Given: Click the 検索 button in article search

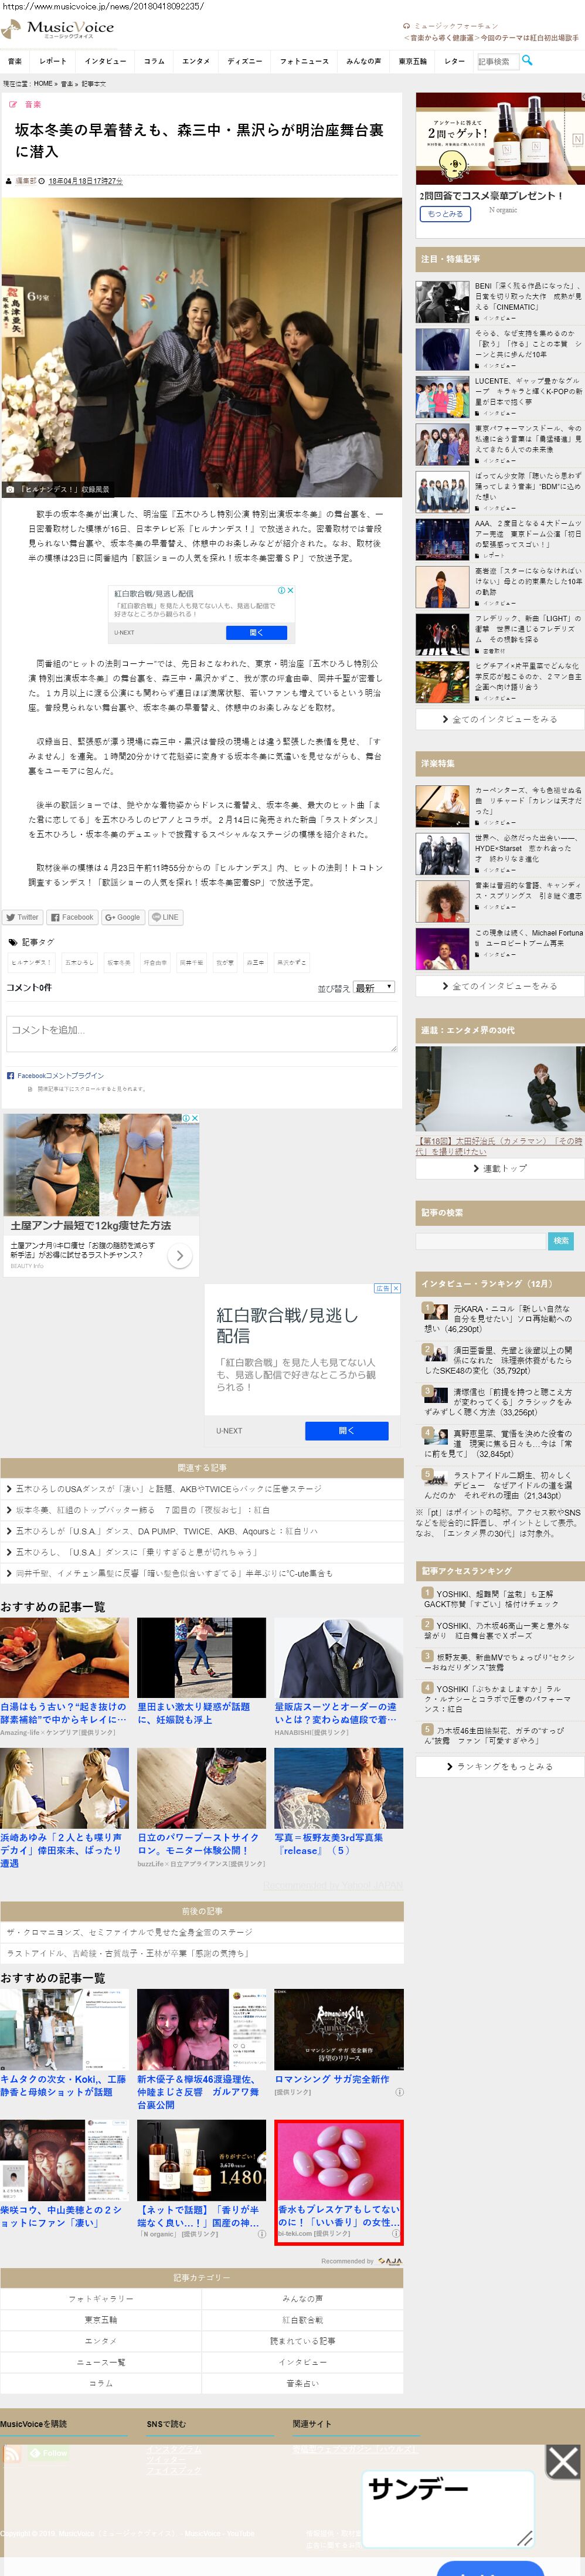Looking at the screenshot, I should tap(561, 1240).
